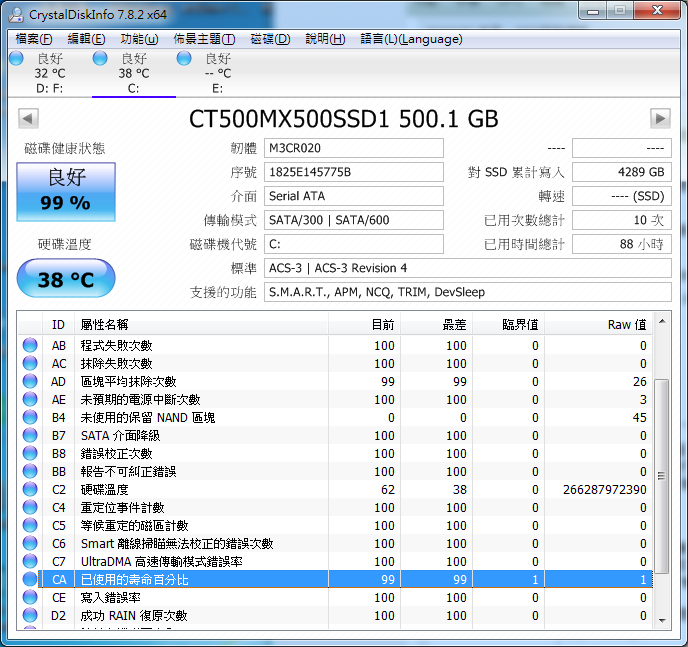Image resolution: width=688 pixels, height=647 pixels.
Task: Click status orb of attribute BB row
Action: coord(30,471)
